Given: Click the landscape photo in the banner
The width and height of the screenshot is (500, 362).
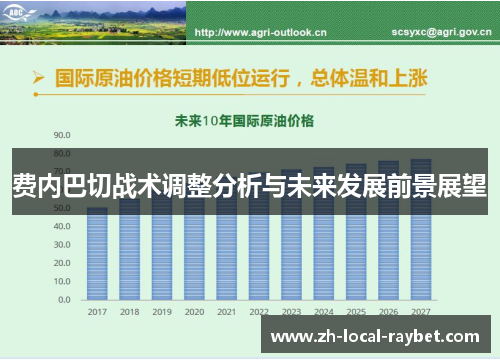Looking at the screenshot, I should [93, 23].
